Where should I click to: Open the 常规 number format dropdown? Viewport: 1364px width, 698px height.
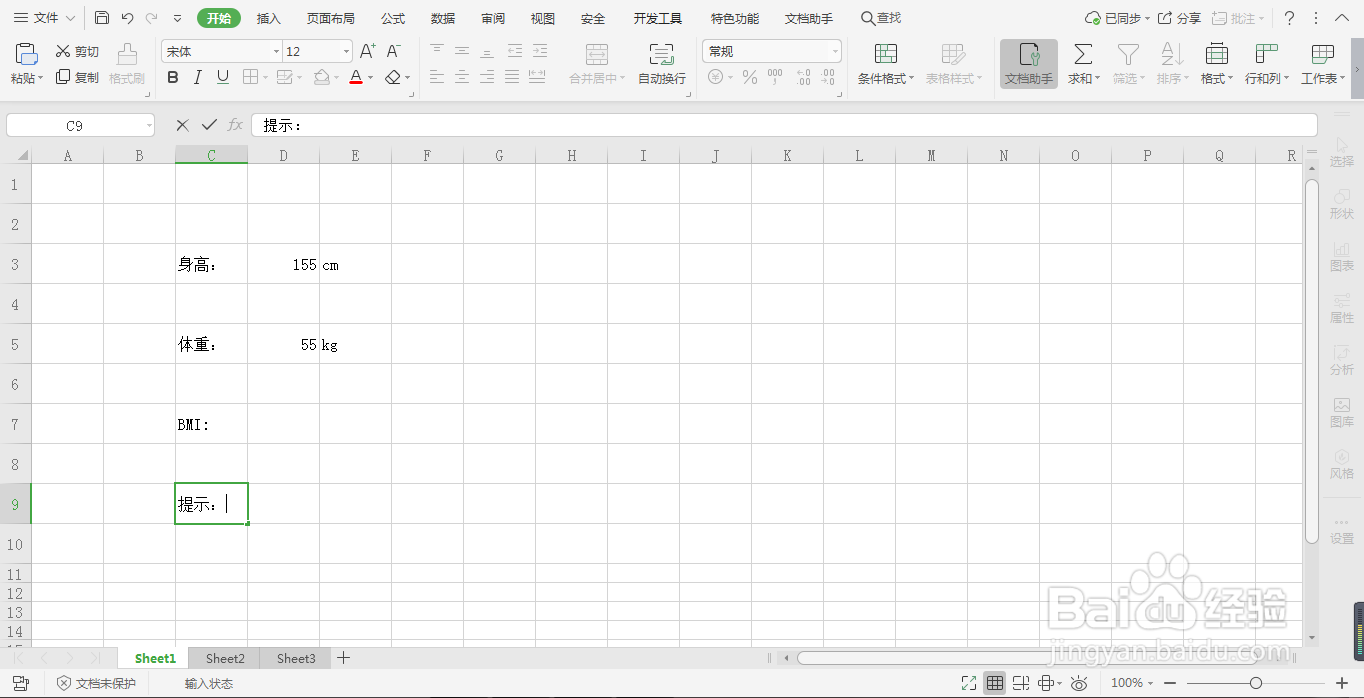[835, 51]
